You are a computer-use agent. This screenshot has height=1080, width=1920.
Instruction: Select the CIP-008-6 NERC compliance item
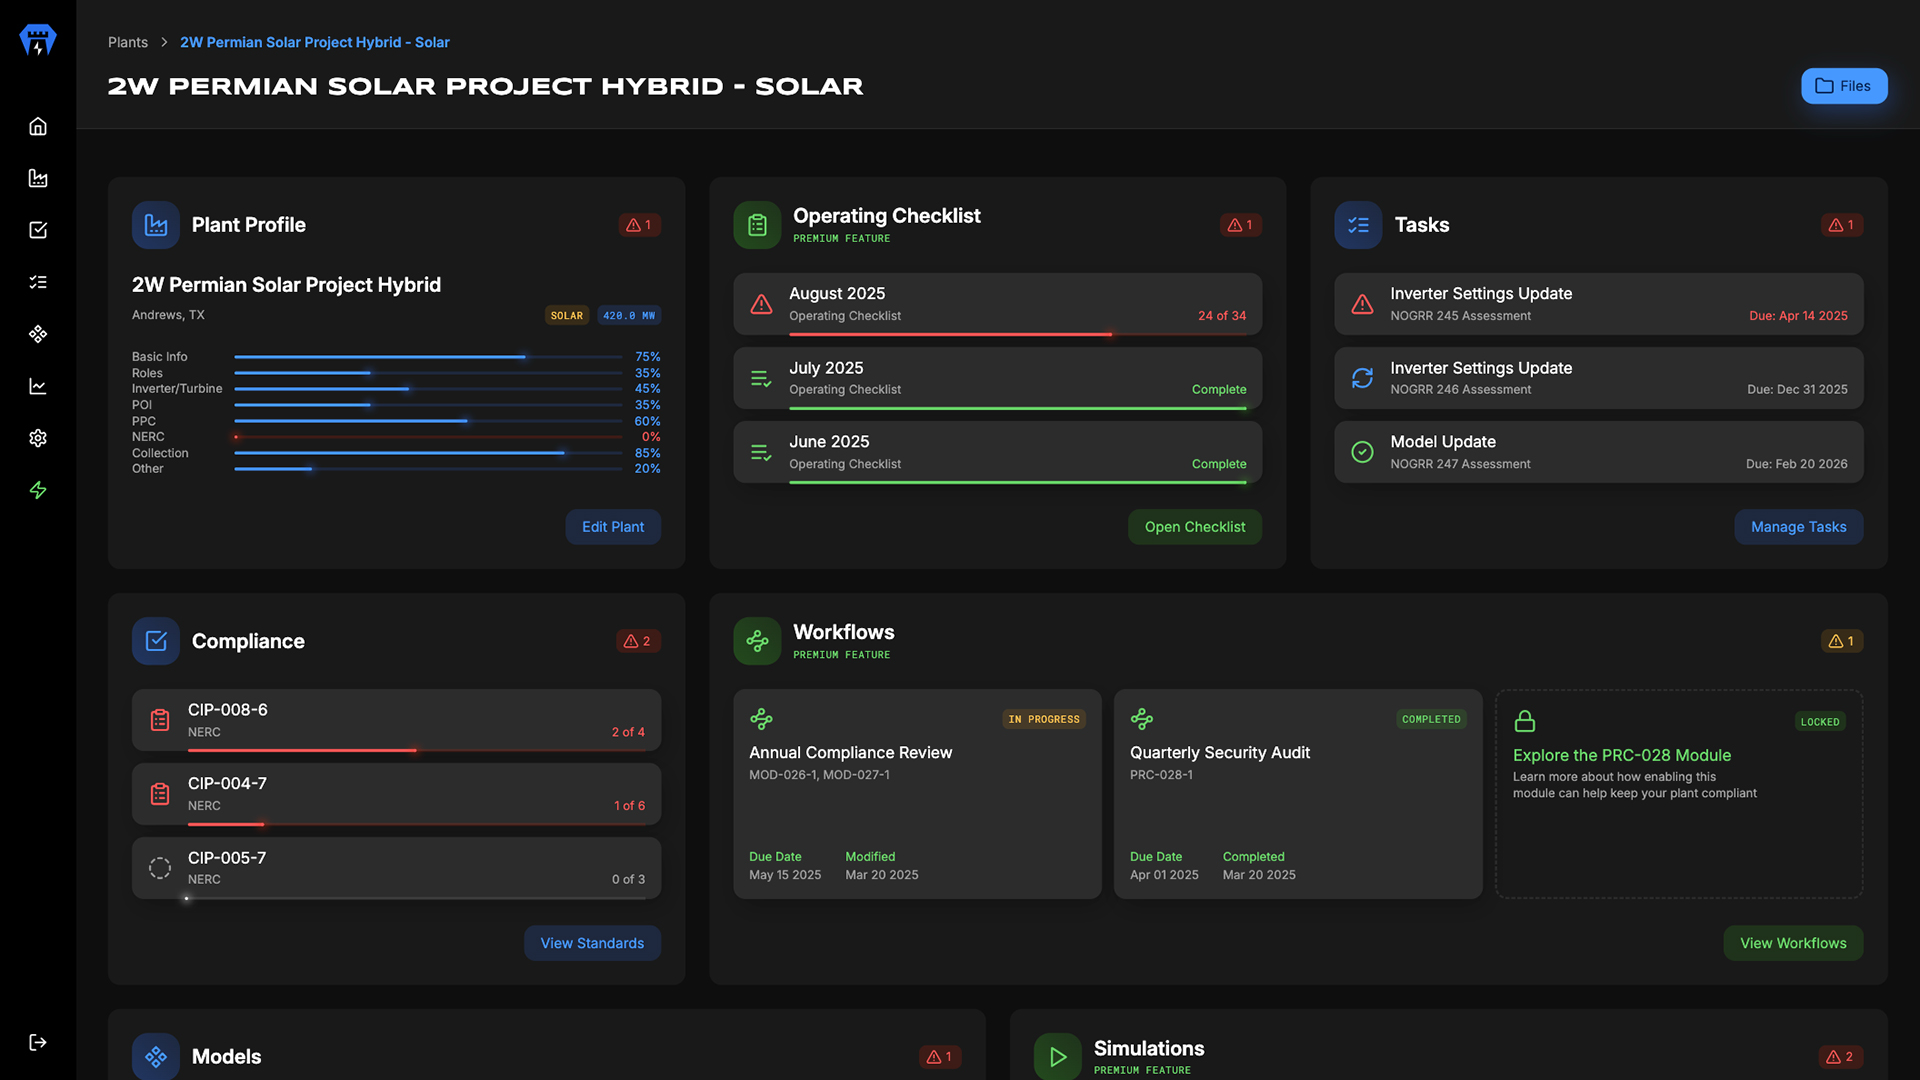point(396,720)
